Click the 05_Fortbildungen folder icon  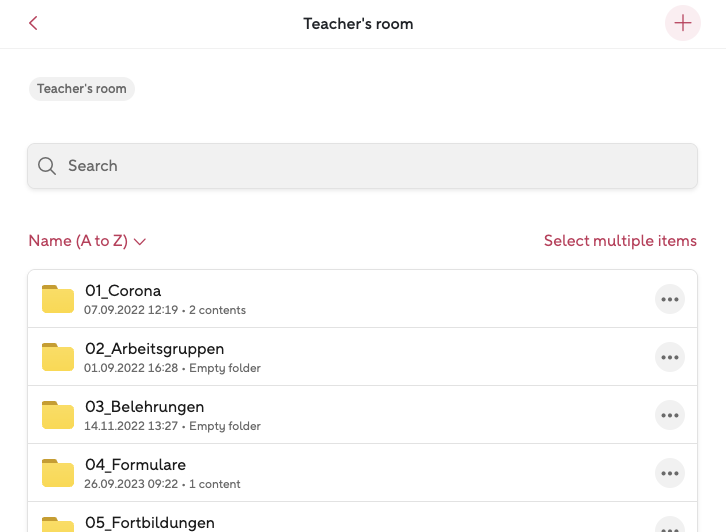pos(58,524)
